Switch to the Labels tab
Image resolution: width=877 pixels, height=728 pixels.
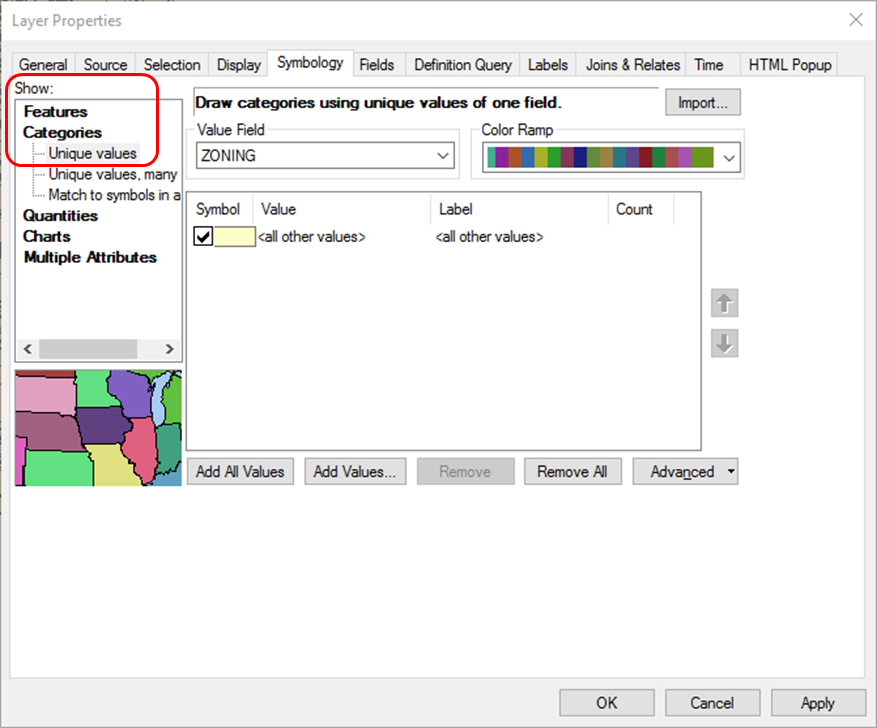point(547,65)
